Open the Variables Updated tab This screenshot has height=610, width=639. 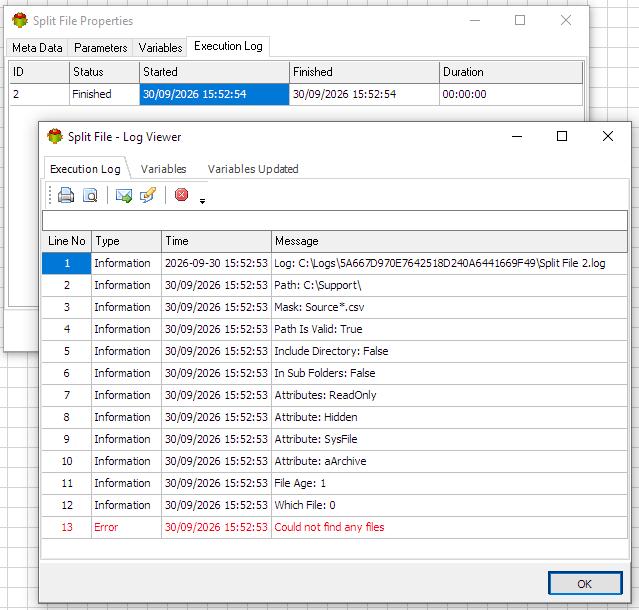pyautogui.click(x=253, y=169)
